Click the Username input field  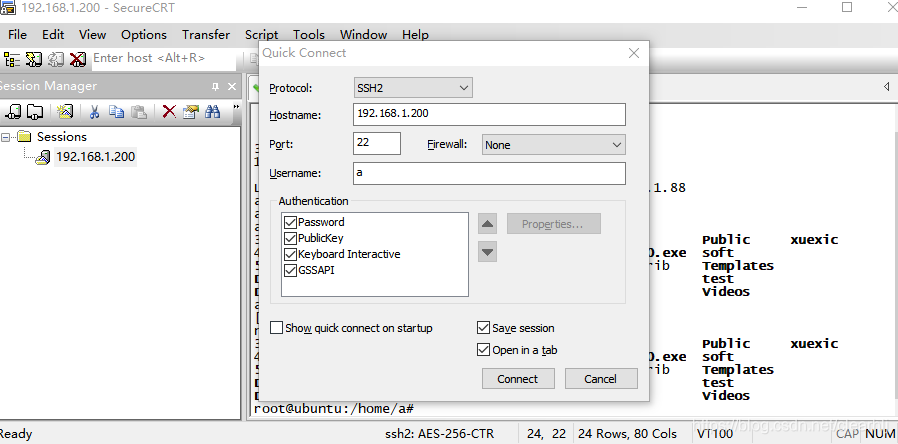[489, 173]
